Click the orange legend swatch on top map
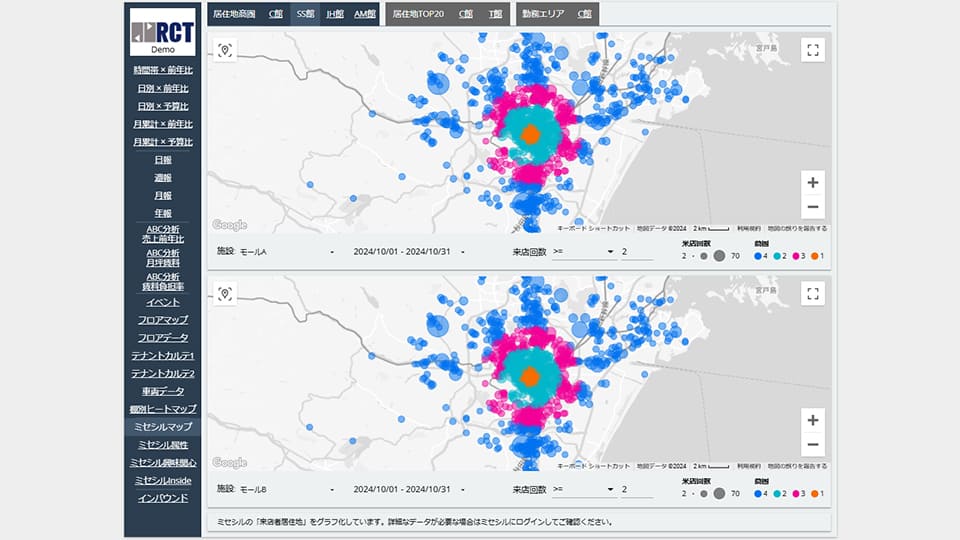960x540 pixels. [x=815, y=256]
